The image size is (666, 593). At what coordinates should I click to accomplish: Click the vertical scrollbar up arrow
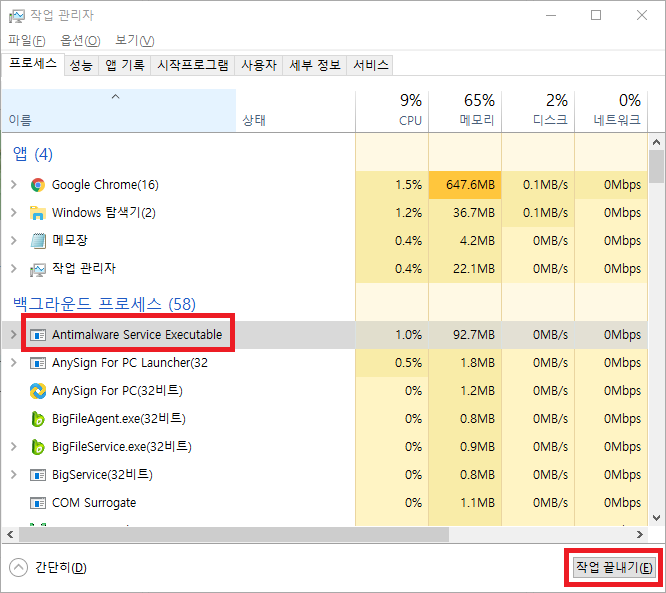657,142
